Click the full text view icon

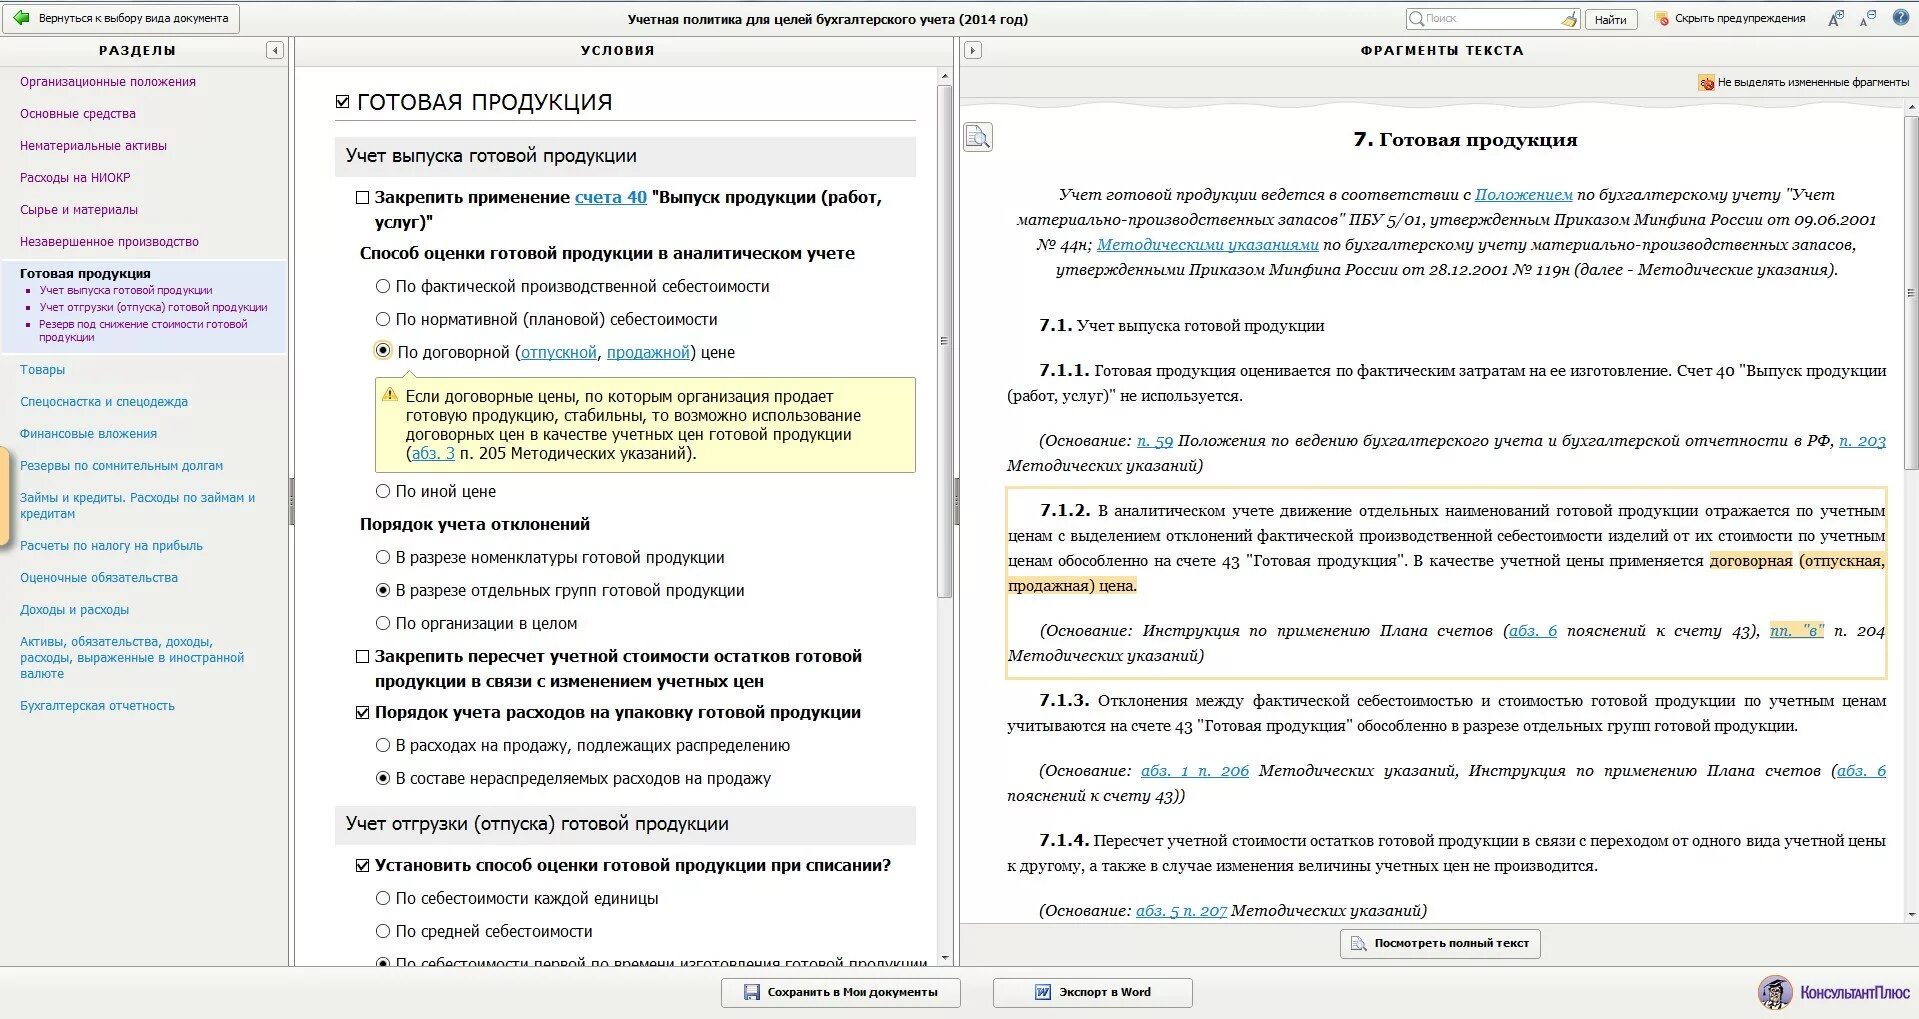click(x=1358, y=943)
